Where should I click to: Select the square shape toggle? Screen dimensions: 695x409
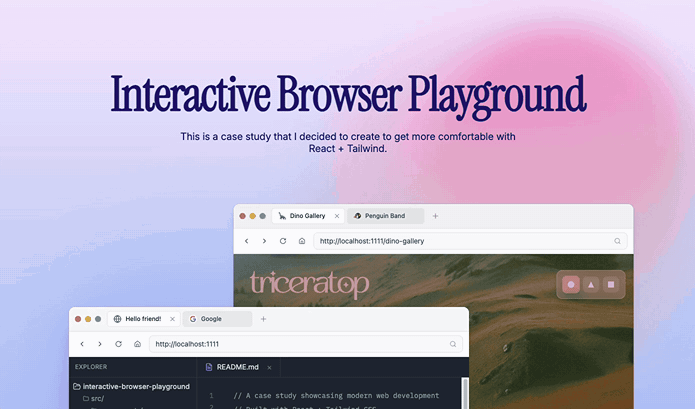tap(611, 284)
